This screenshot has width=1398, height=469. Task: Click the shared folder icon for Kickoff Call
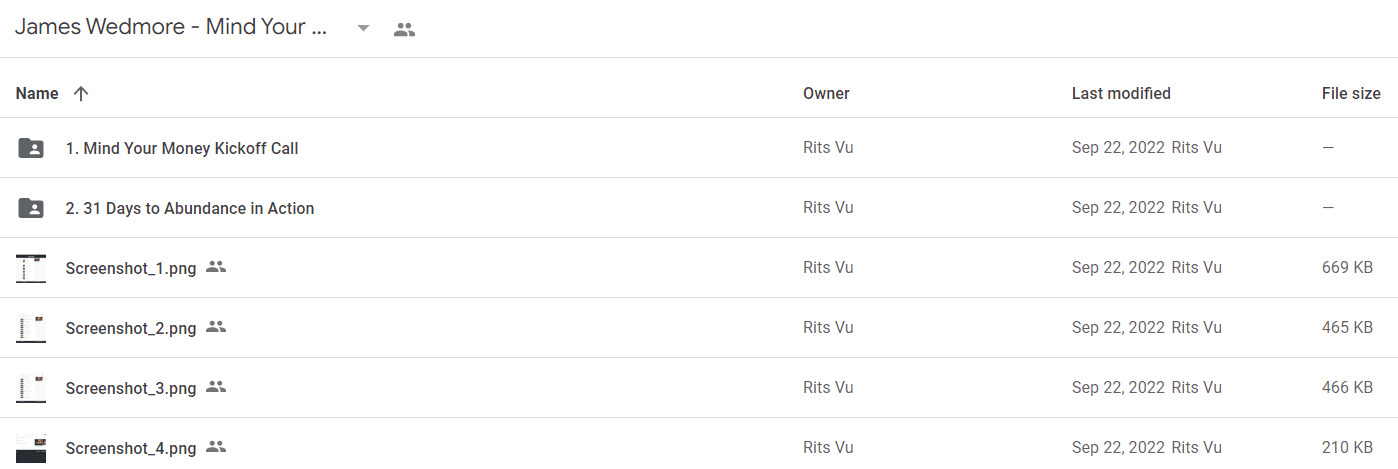[31, 148]
